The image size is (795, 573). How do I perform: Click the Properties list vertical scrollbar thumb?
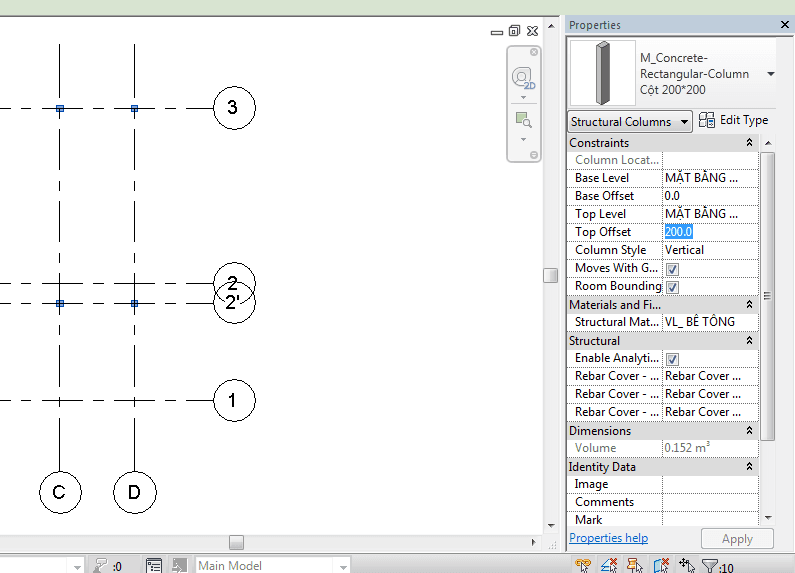coord(768,296)
